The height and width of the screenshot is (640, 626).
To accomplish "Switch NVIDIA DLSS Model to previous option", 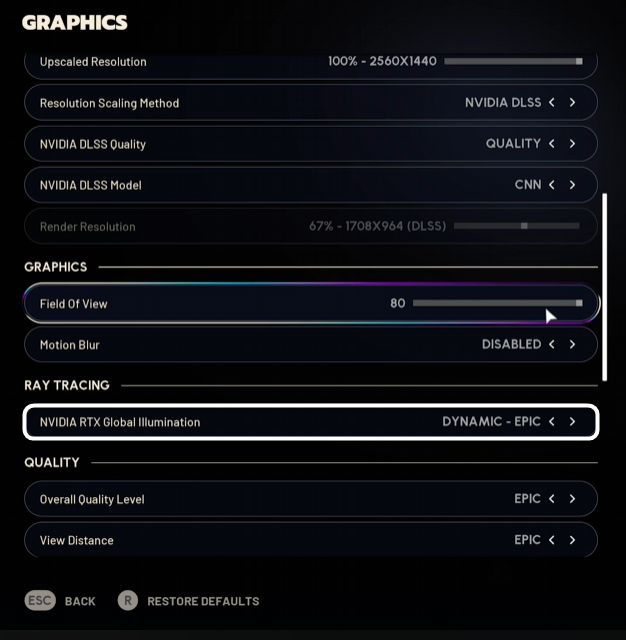I will coord(551,185).
